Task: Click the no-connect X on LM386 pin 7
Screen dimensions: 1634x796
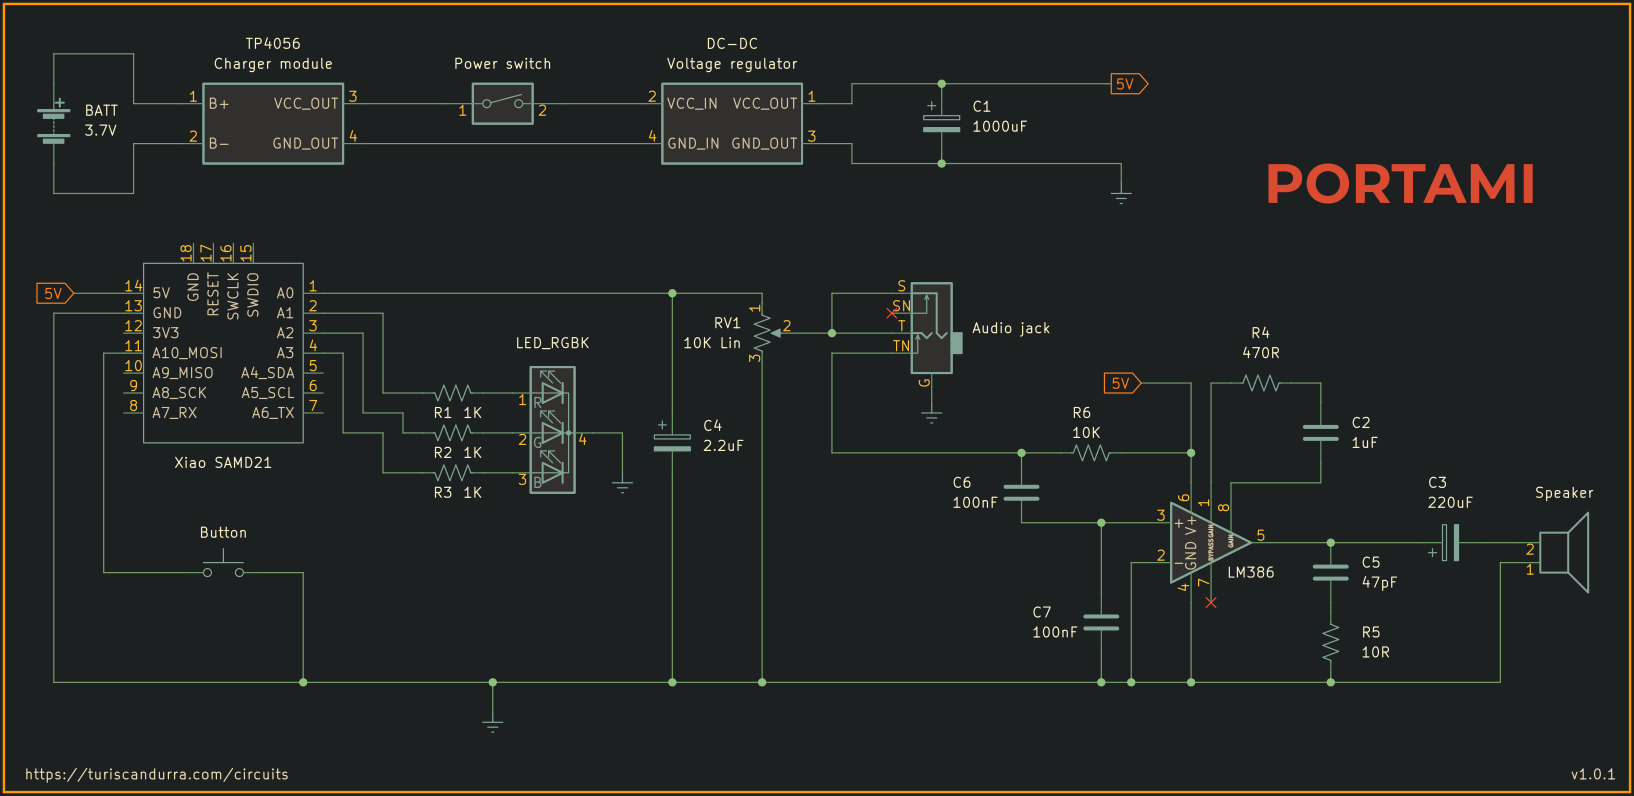Action: (1211, 603)
